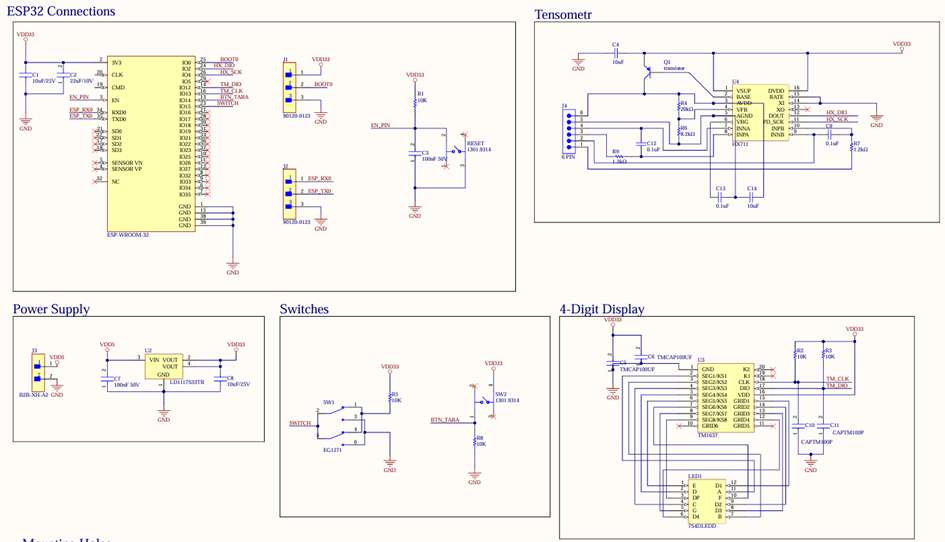Click the ESP_RX0 net label on J2
This screenshot has width=945, height=542.
319,178
